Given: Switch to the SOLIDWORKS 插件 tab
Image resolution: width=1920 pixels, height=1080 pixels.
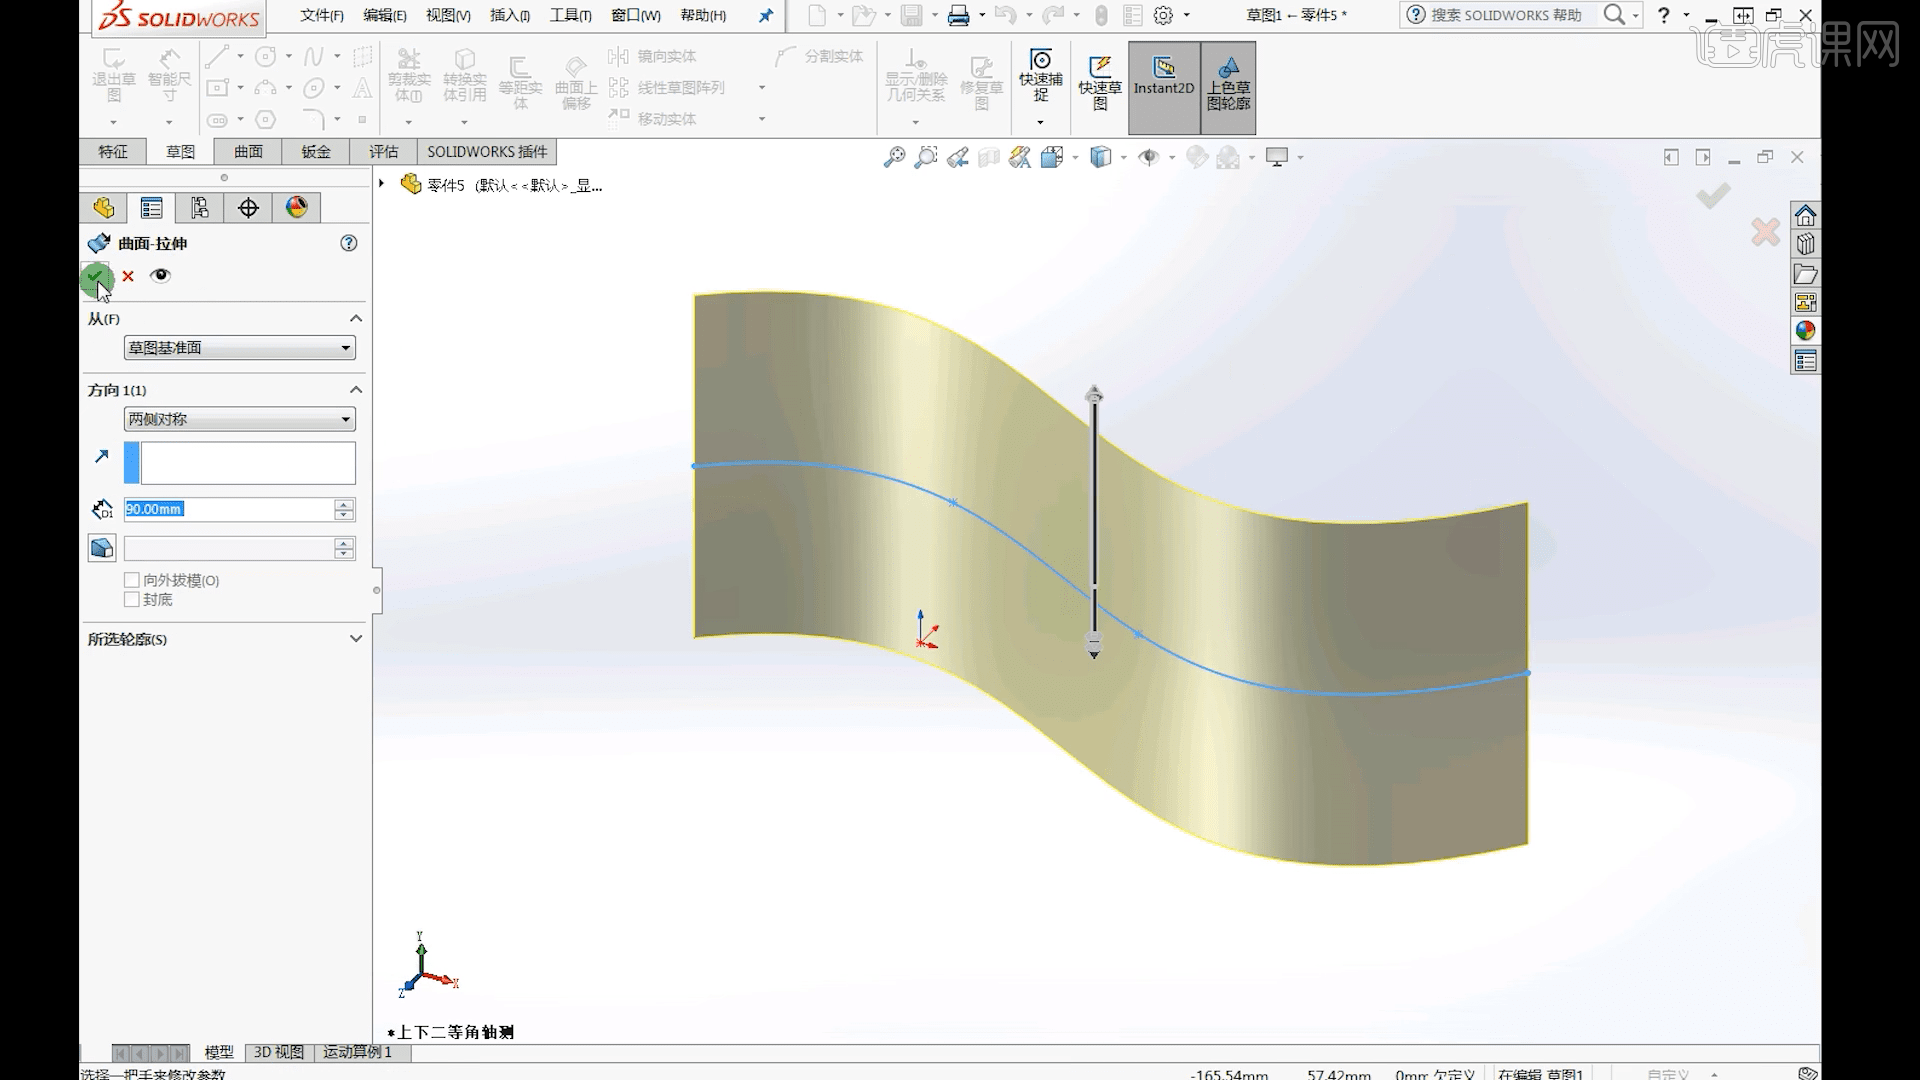Looking at the screenshot, I should (x=487, y=152).
